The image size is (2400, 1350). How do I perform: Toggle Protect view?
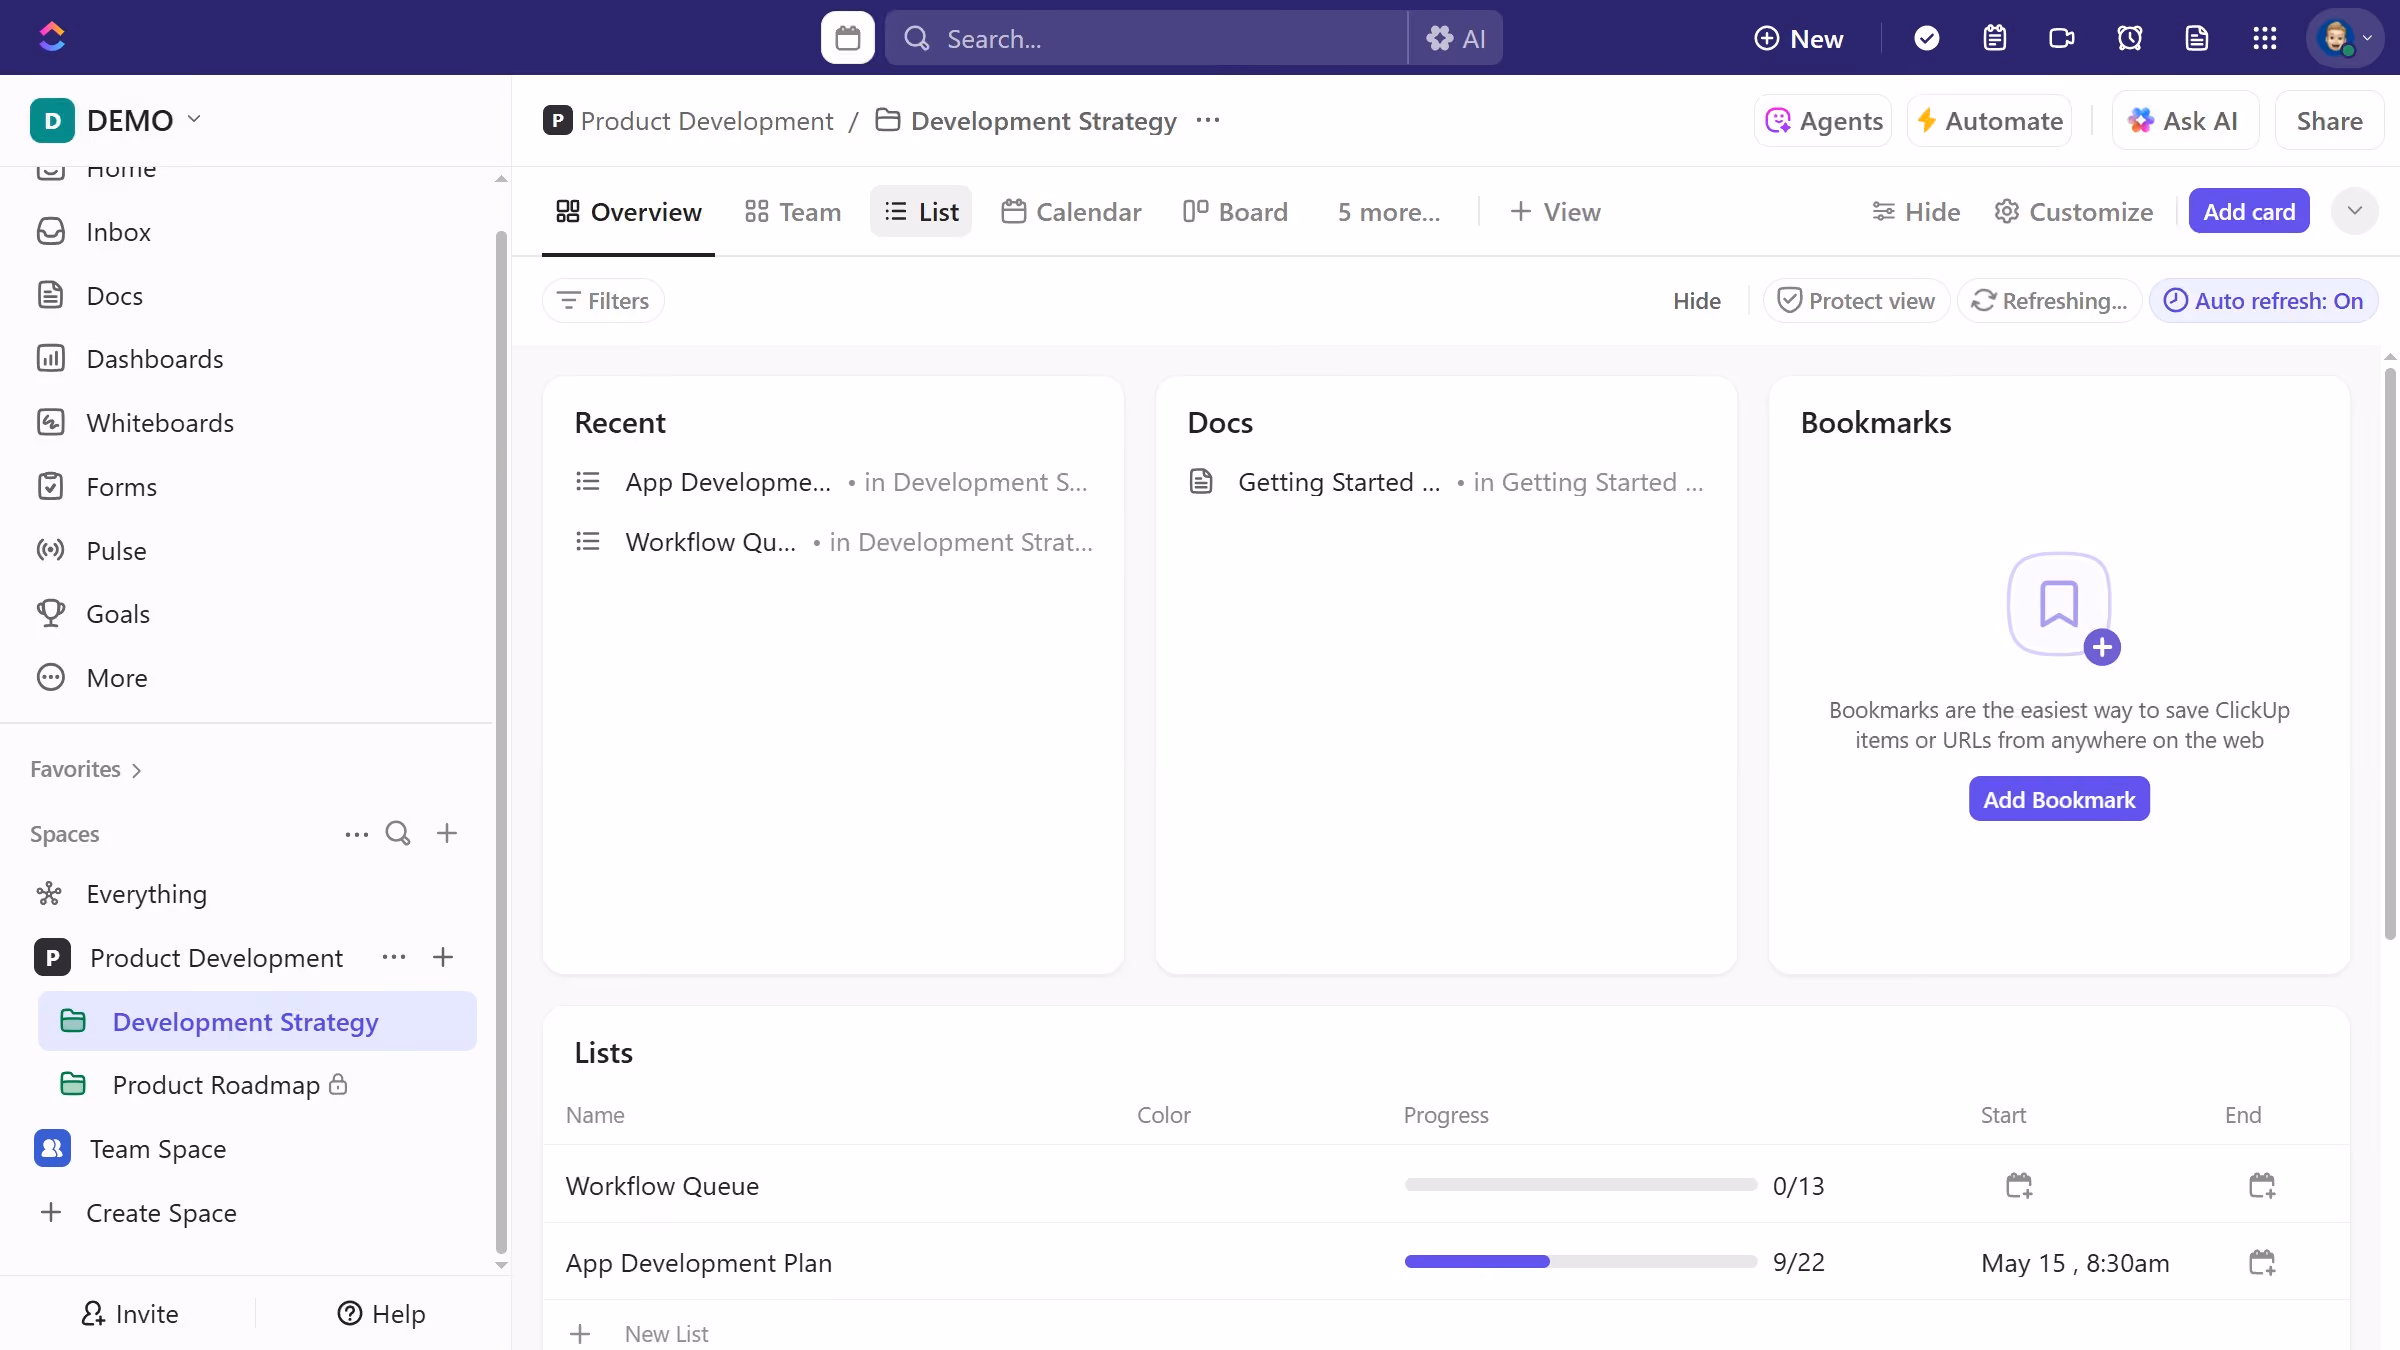click(1856, 301)
